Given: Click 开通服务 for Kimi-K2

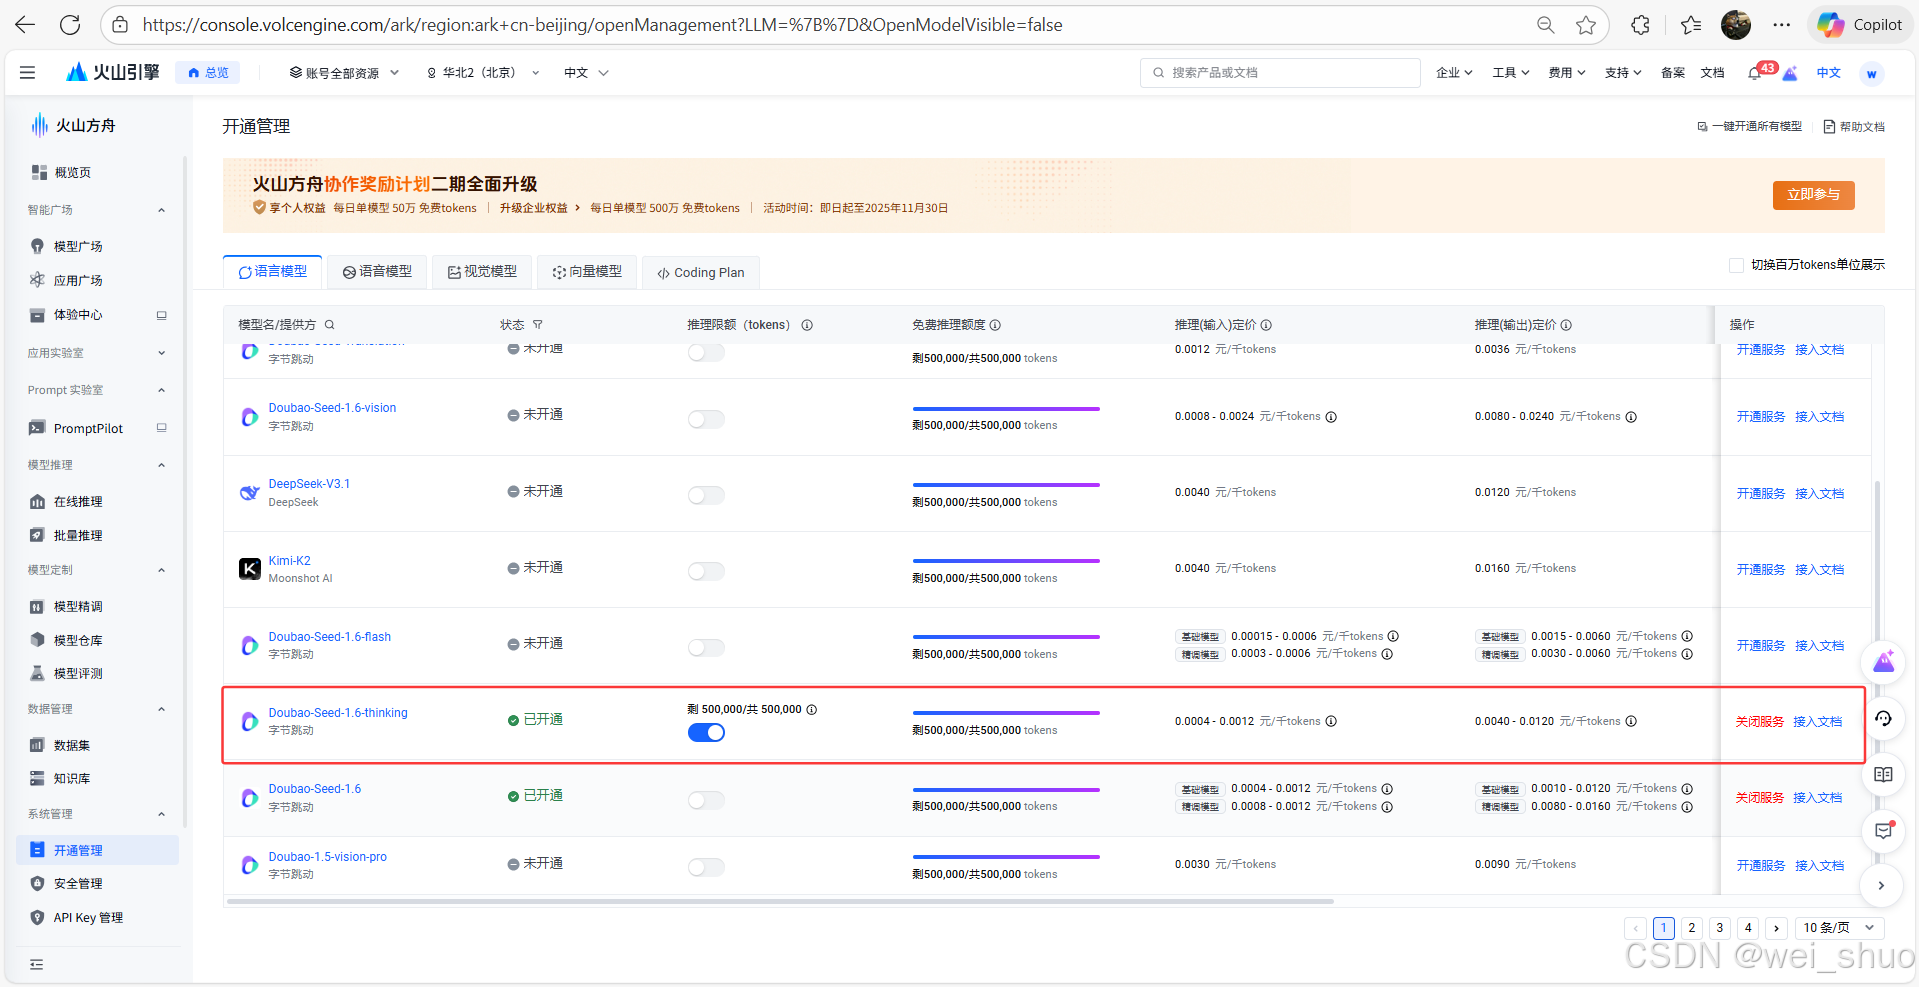Looking at the screenshot, I should 1760,570.
